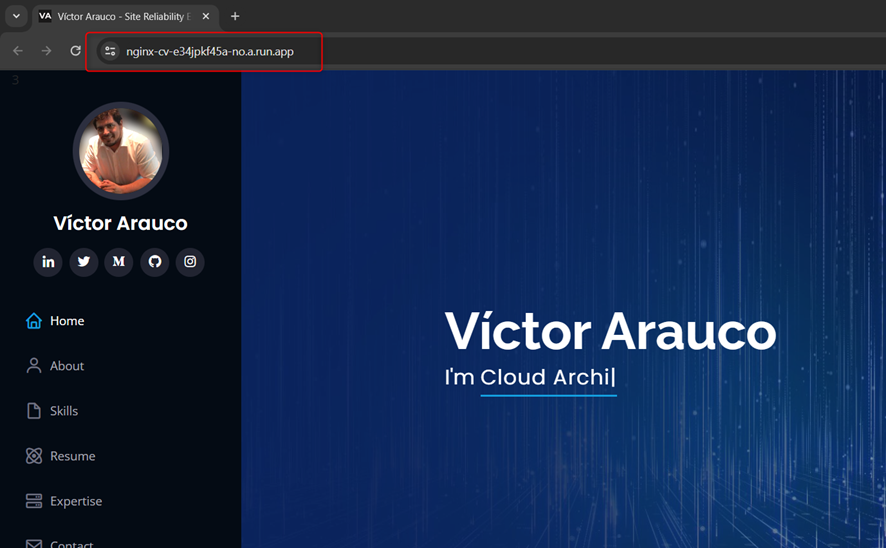Select Expertise in the sidebar

[75, 501]
